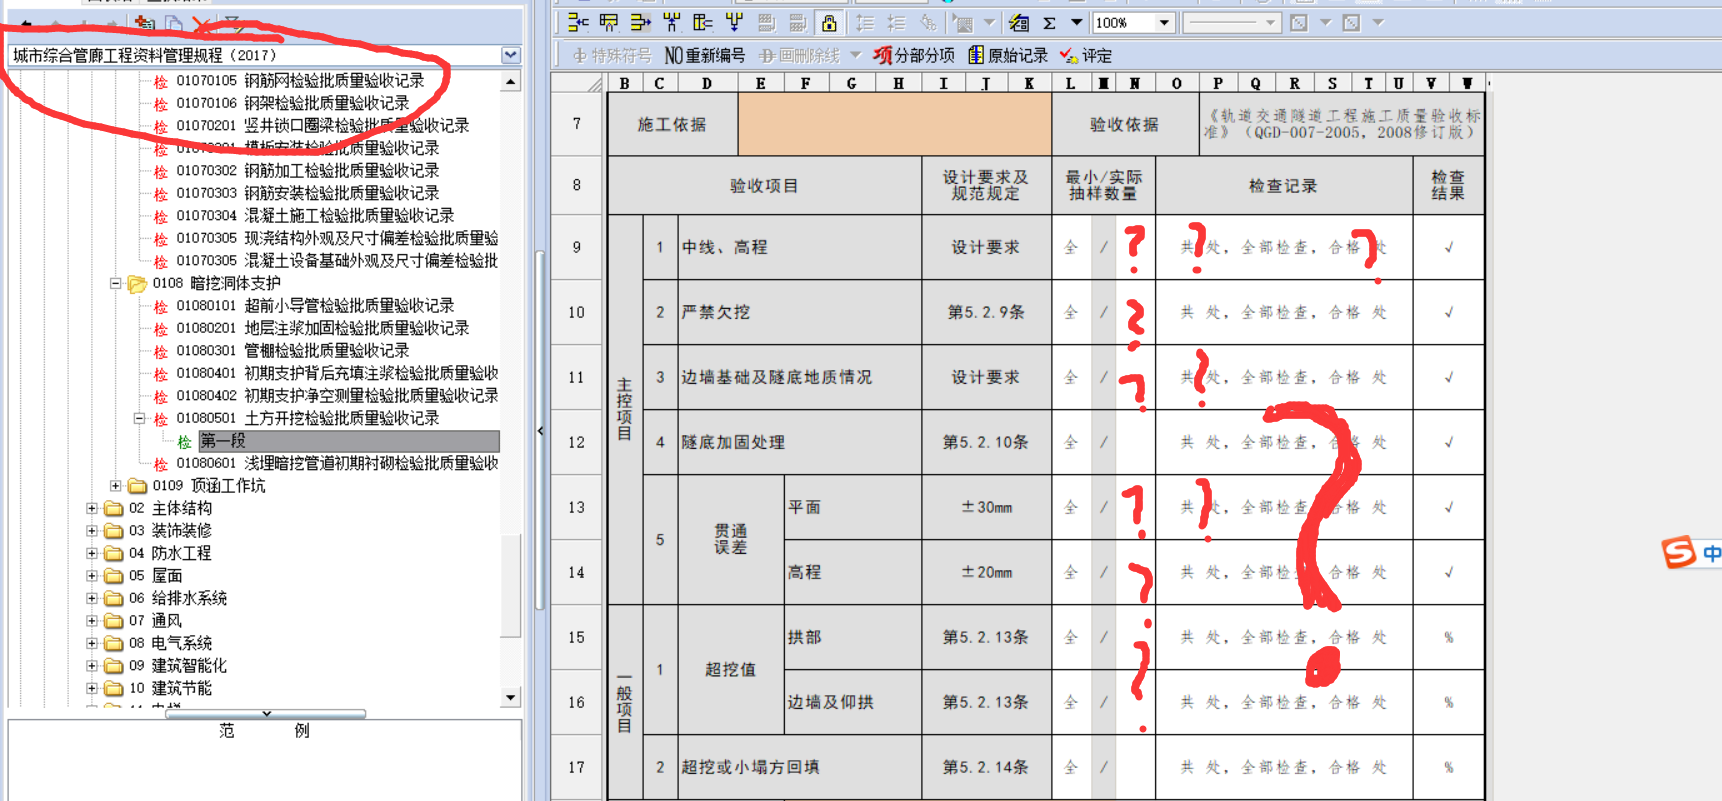Toggle check result for 严禁欠挖 row

point(1448,312)
